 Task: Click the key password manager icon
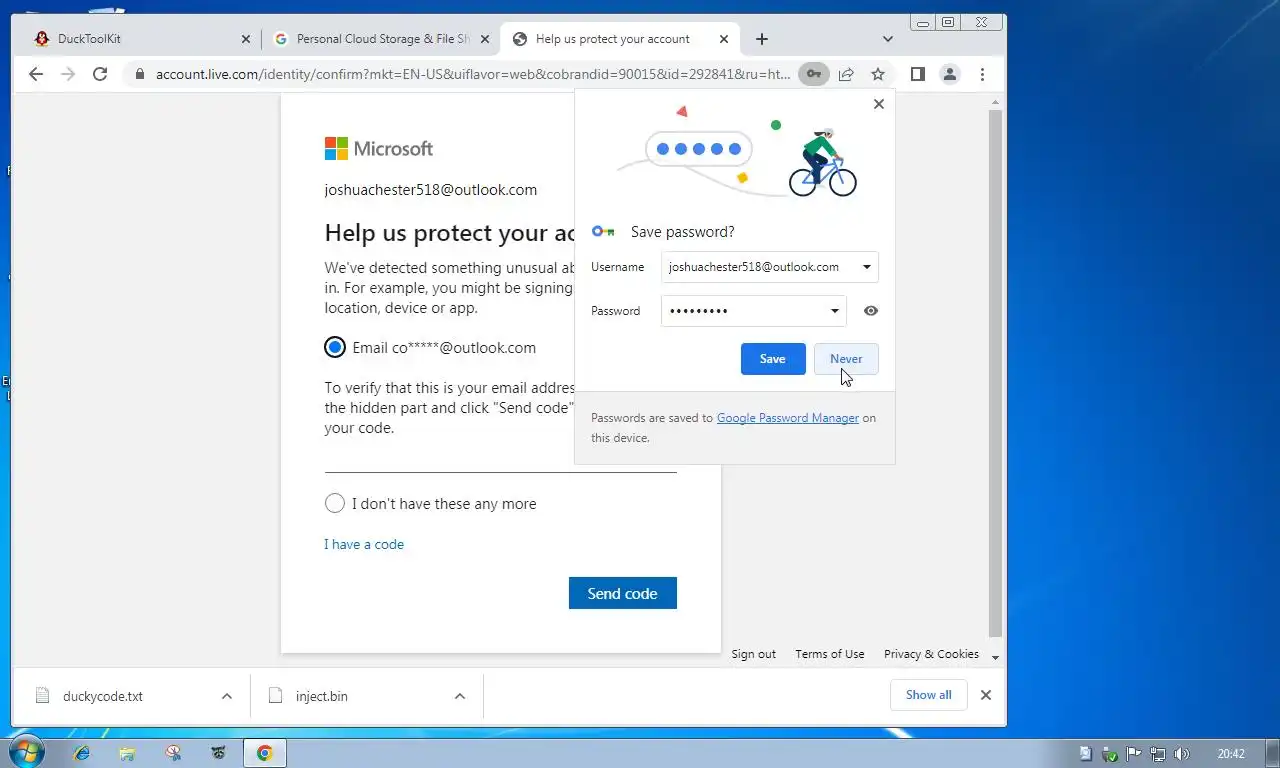(814, 74)
